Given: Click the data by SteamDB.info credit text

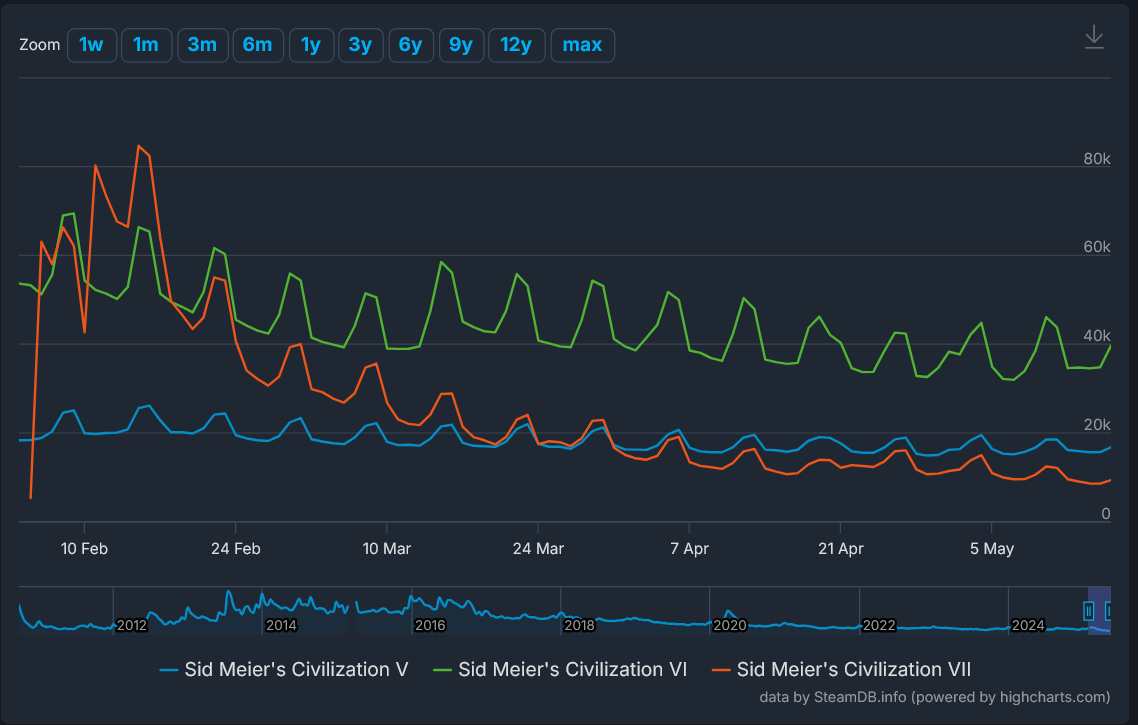Looking at the screenshot, I should pos(935,697).
